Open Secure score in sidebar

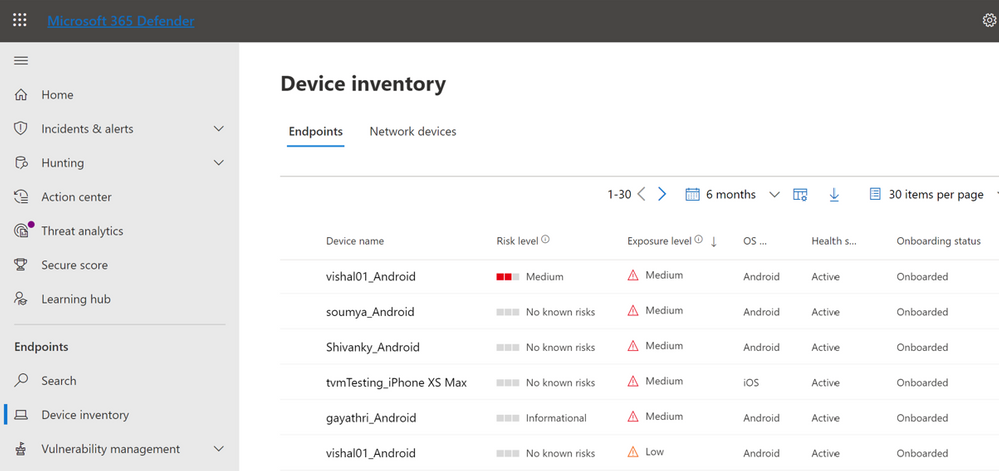tap(74, 265)
